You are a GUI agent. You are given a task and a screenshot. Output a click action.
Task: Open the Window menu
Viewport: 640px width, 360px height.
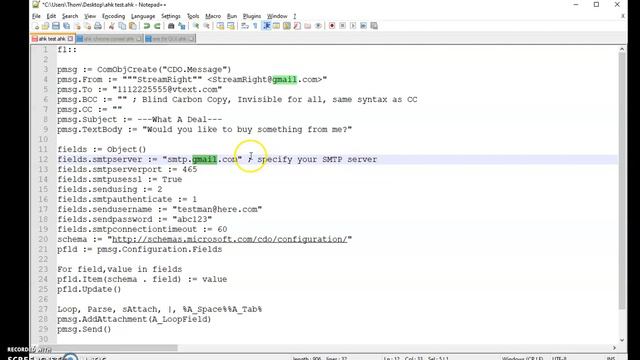[x=277, y=16]
